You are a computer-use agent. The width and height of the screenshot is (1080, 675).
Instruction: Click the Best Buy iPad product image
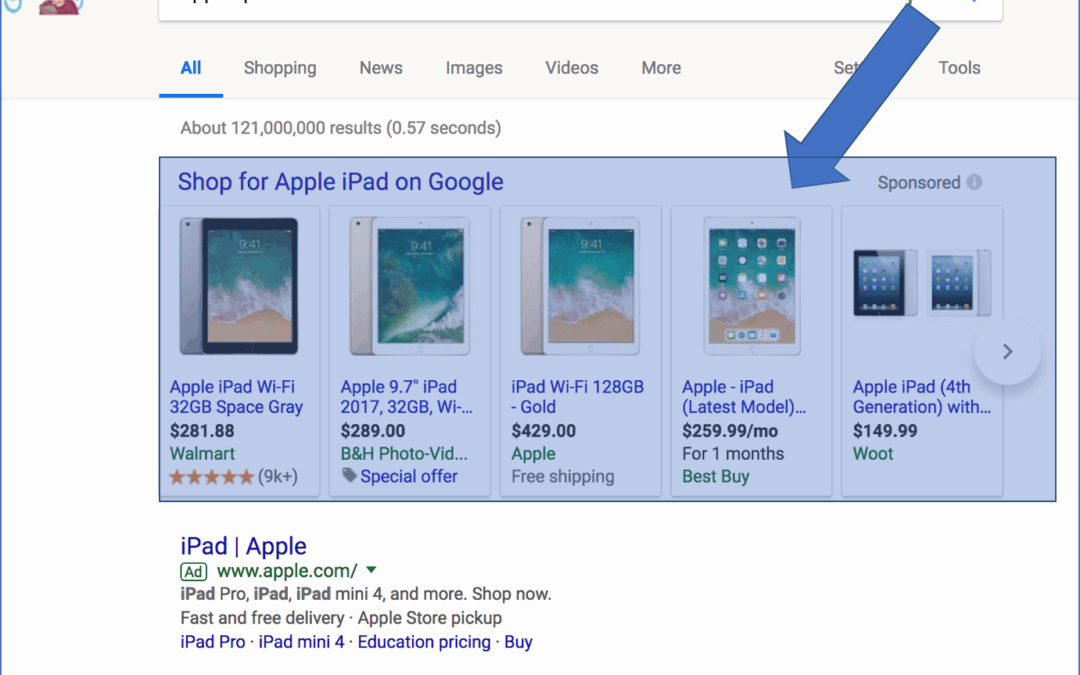751,286
